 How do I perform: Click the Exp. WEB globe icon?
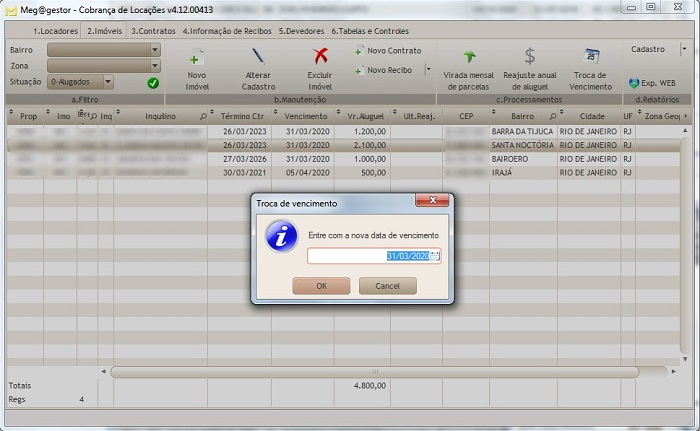click(633, 83)
